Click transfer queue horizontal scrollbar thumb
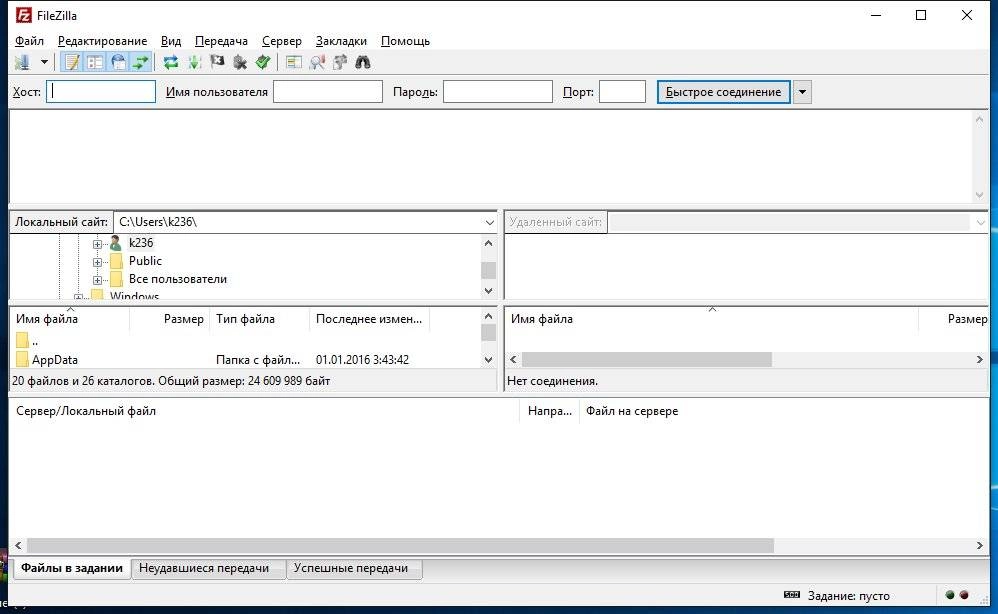 (x=400, y=545)
